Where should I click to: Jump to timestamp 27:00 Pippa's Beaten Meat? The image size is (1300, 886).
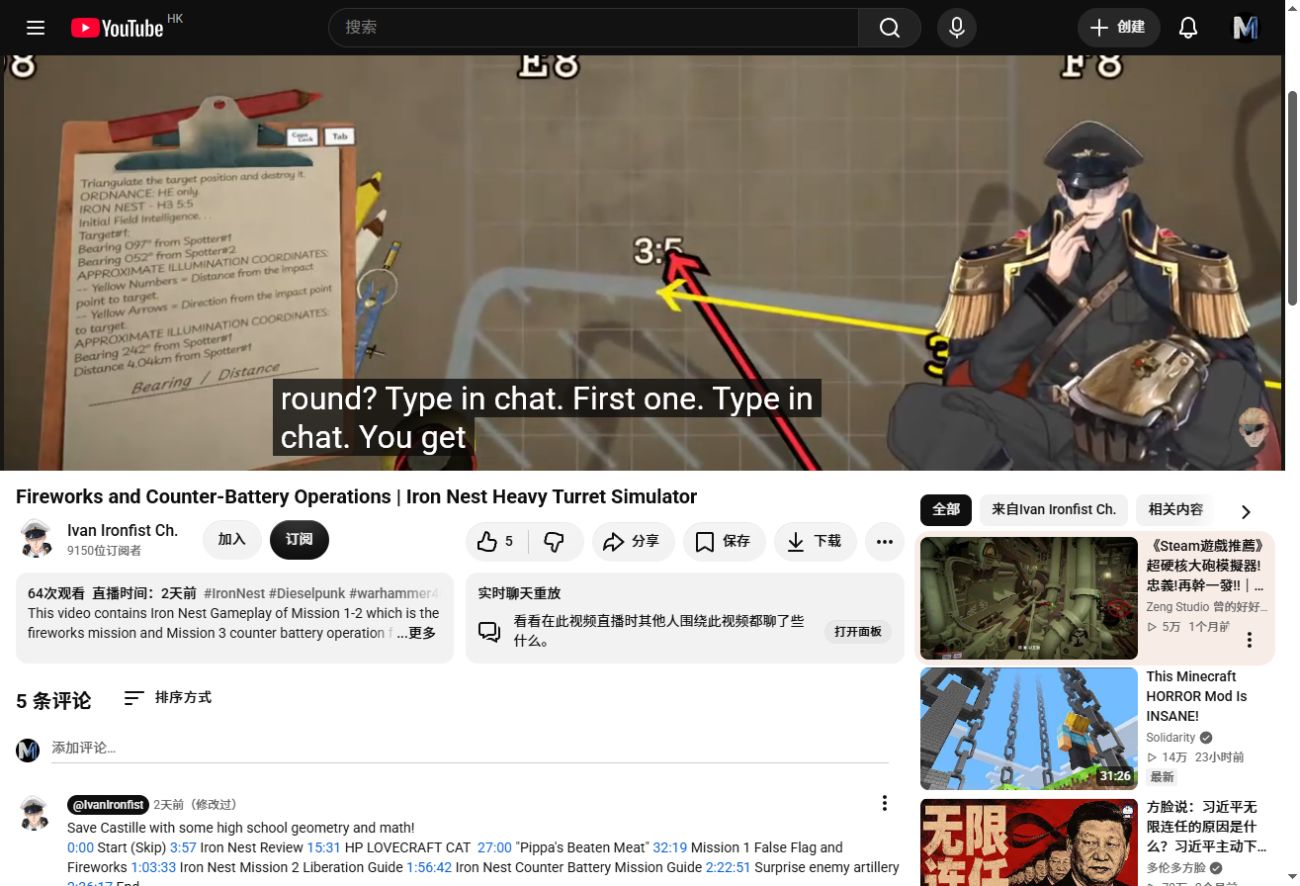(495, 848)
